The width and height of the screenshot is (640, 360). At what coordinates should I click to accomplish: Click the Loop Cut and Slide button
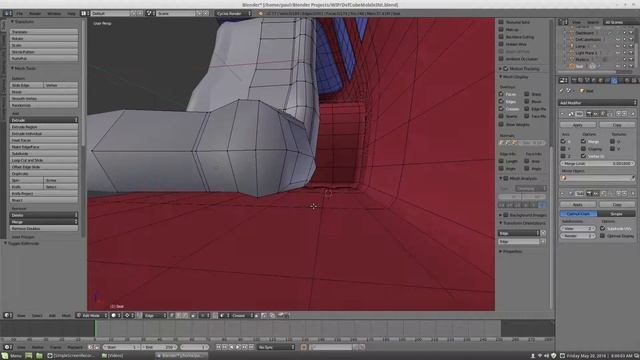point(44,160)
